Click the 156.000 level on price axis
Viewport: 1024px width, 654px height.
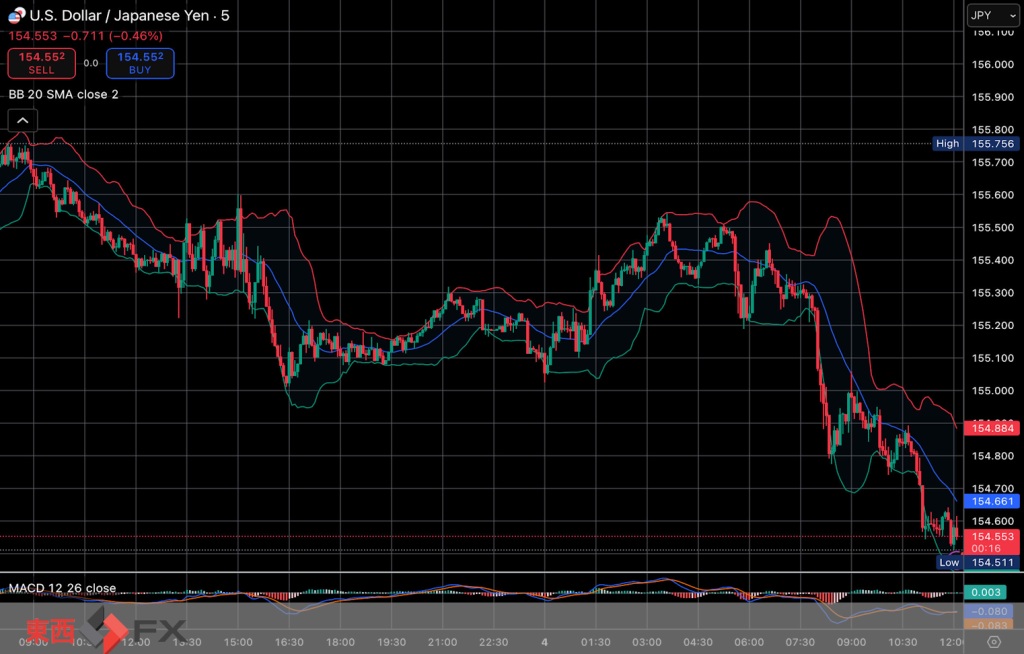pyautogui.click(x=993, y=65)
